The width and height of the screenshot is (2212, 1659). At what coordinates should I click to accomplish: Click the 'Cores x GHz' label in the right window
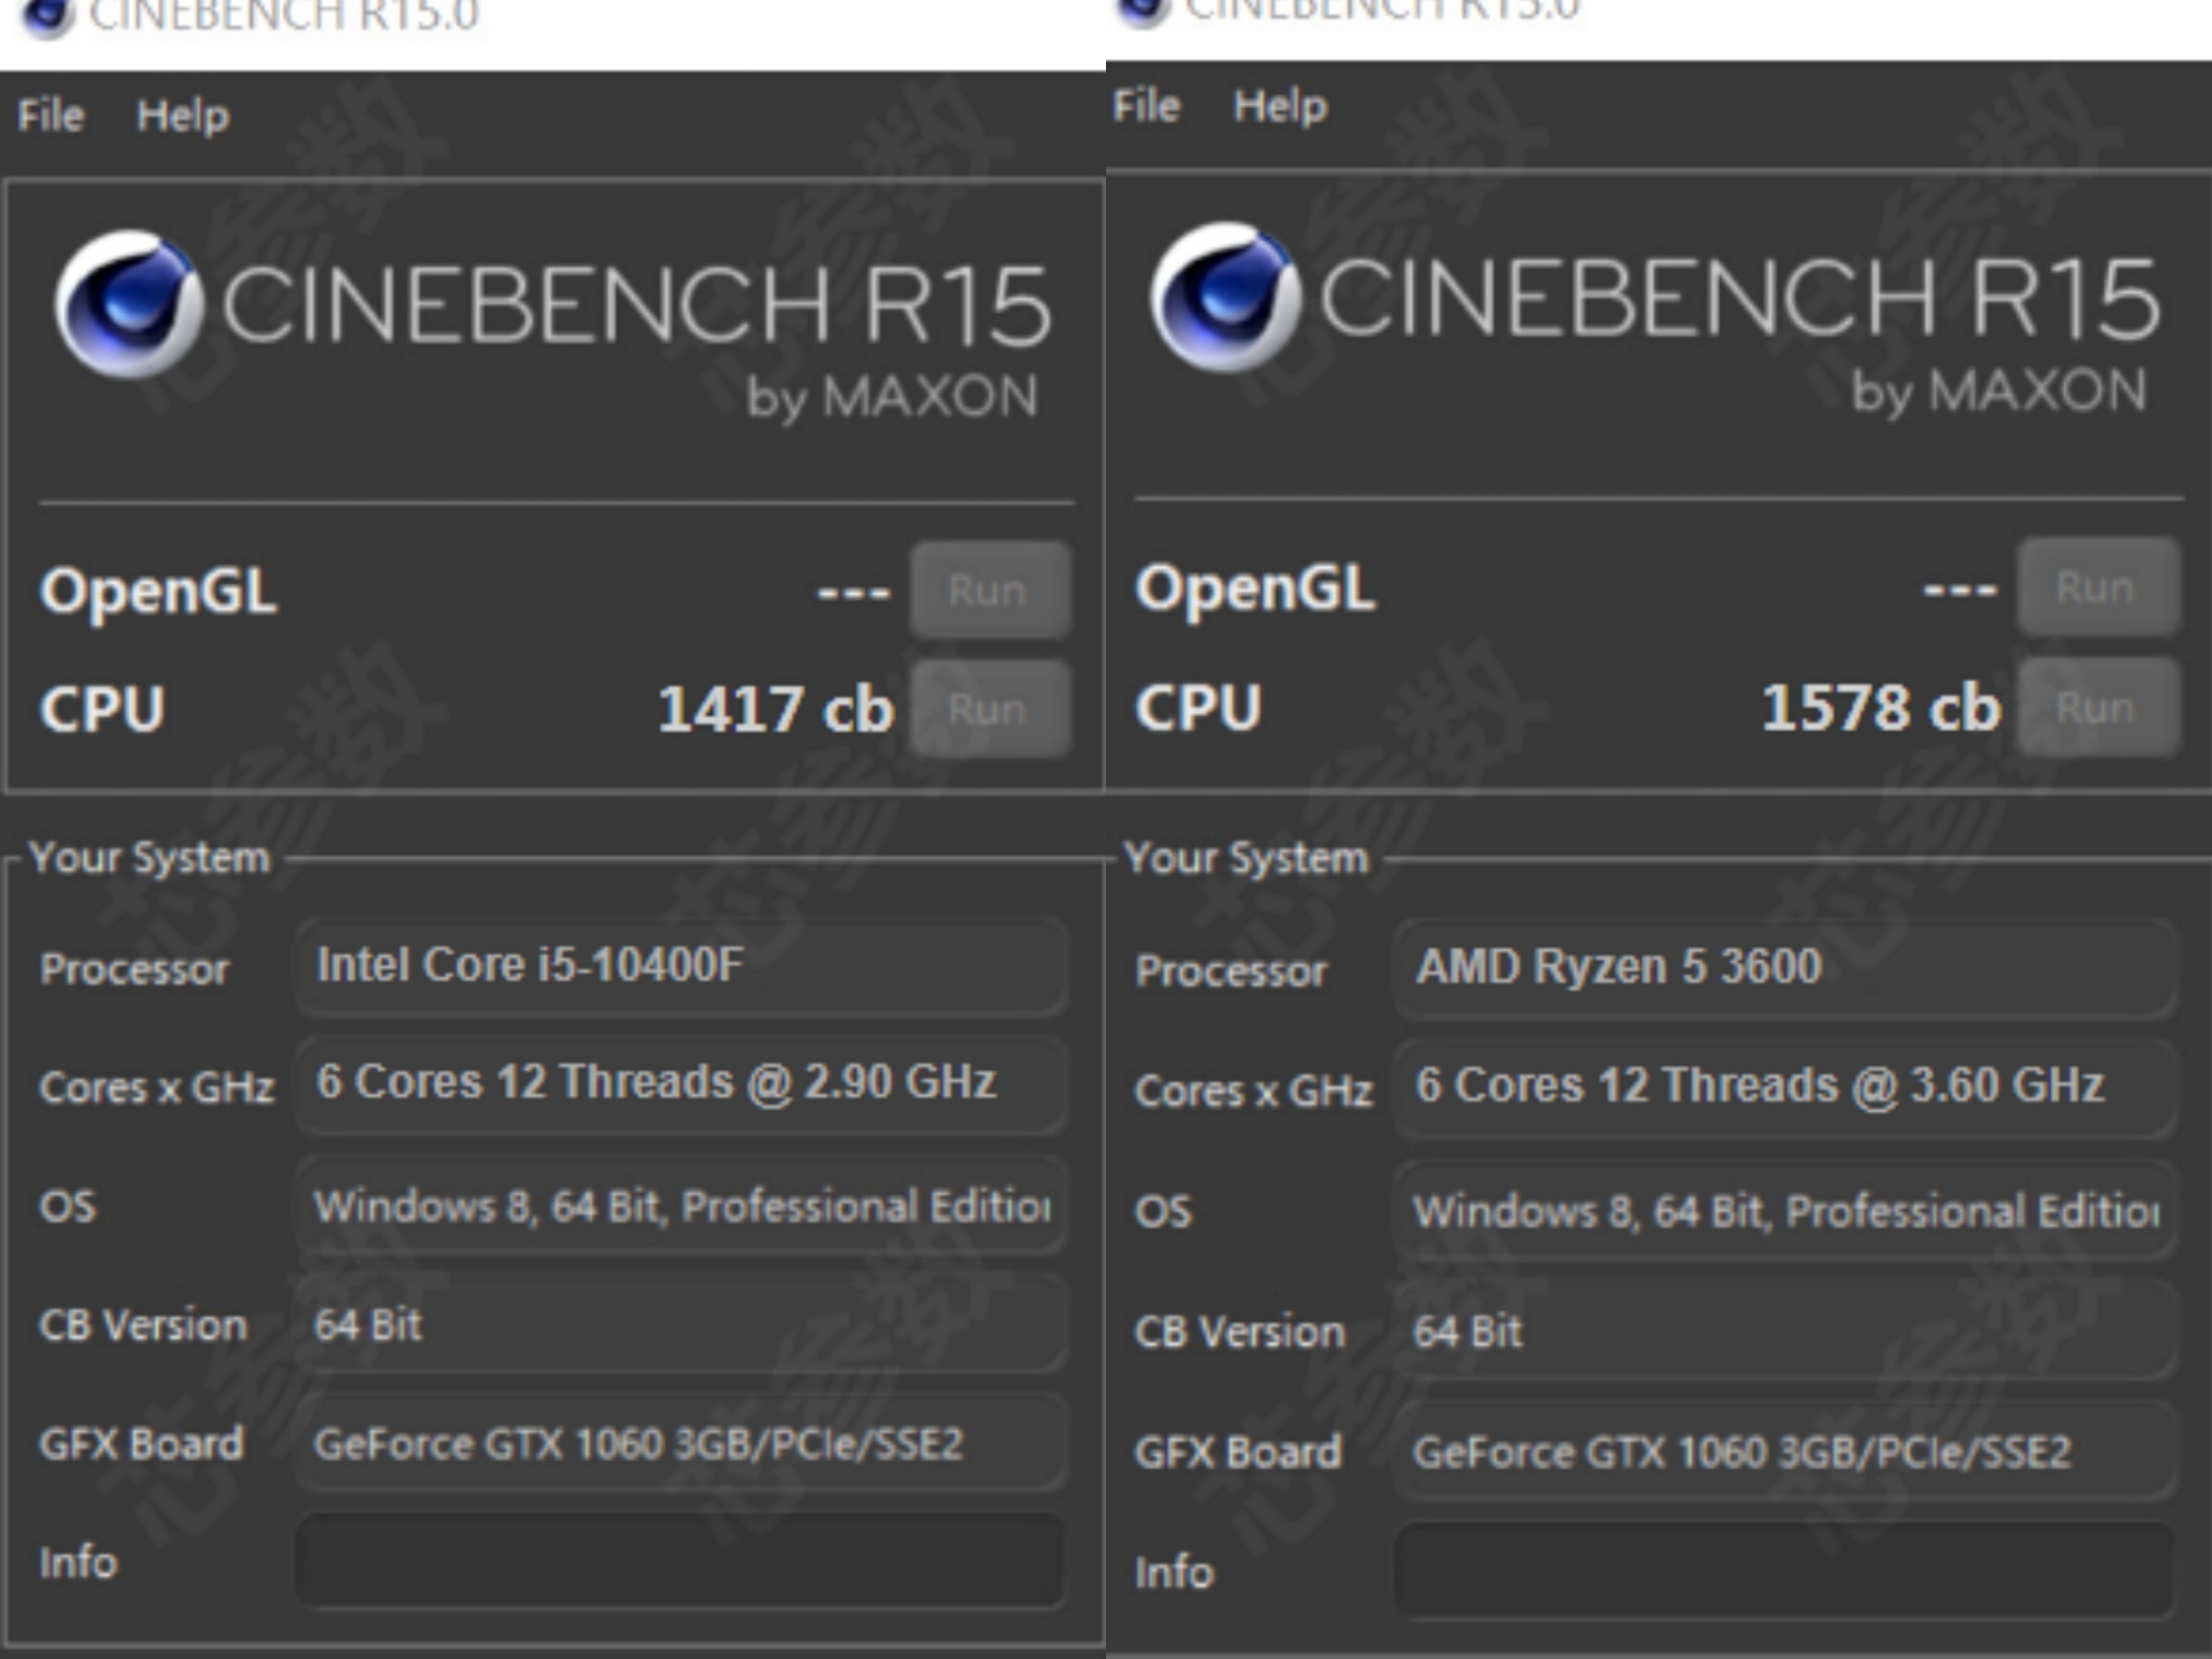pos(1254,1090)
